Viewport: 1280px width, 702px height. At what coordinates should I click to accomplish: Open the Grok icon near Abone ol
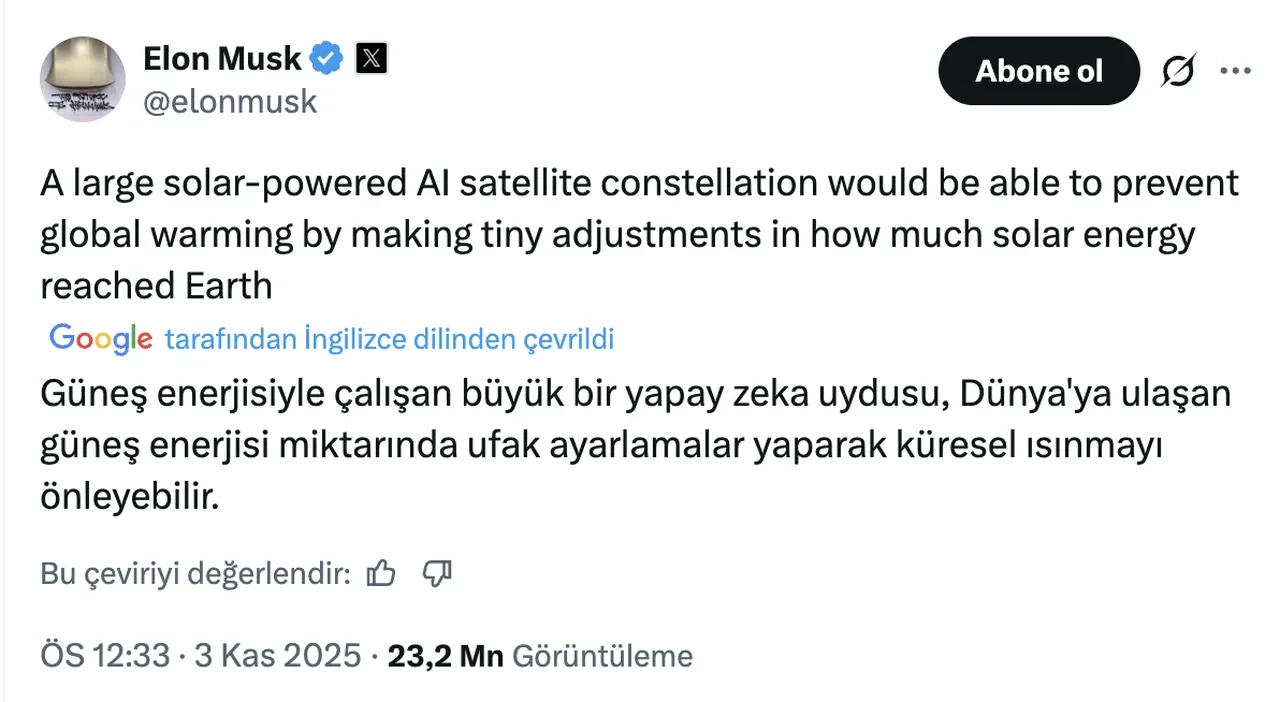[1178, 70]
